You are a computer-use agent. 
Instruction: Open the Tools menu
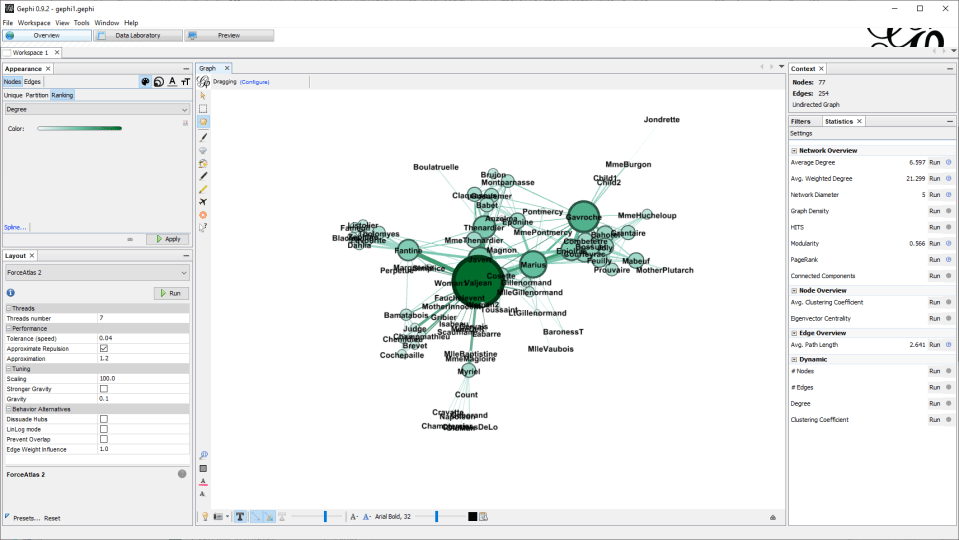click(x=81, y=22)
